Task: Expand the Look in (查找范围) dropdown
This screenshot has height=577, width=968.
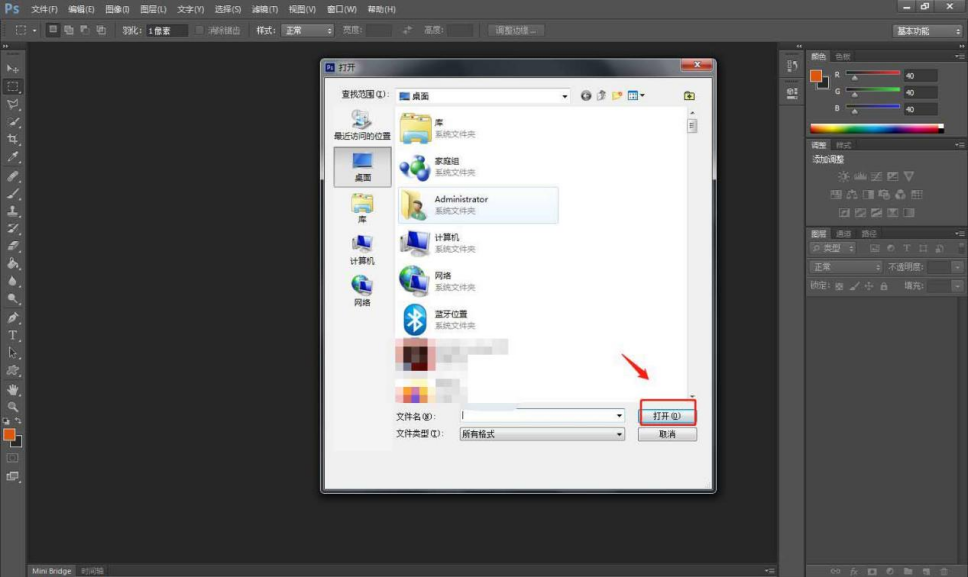Action: point(565,96)
